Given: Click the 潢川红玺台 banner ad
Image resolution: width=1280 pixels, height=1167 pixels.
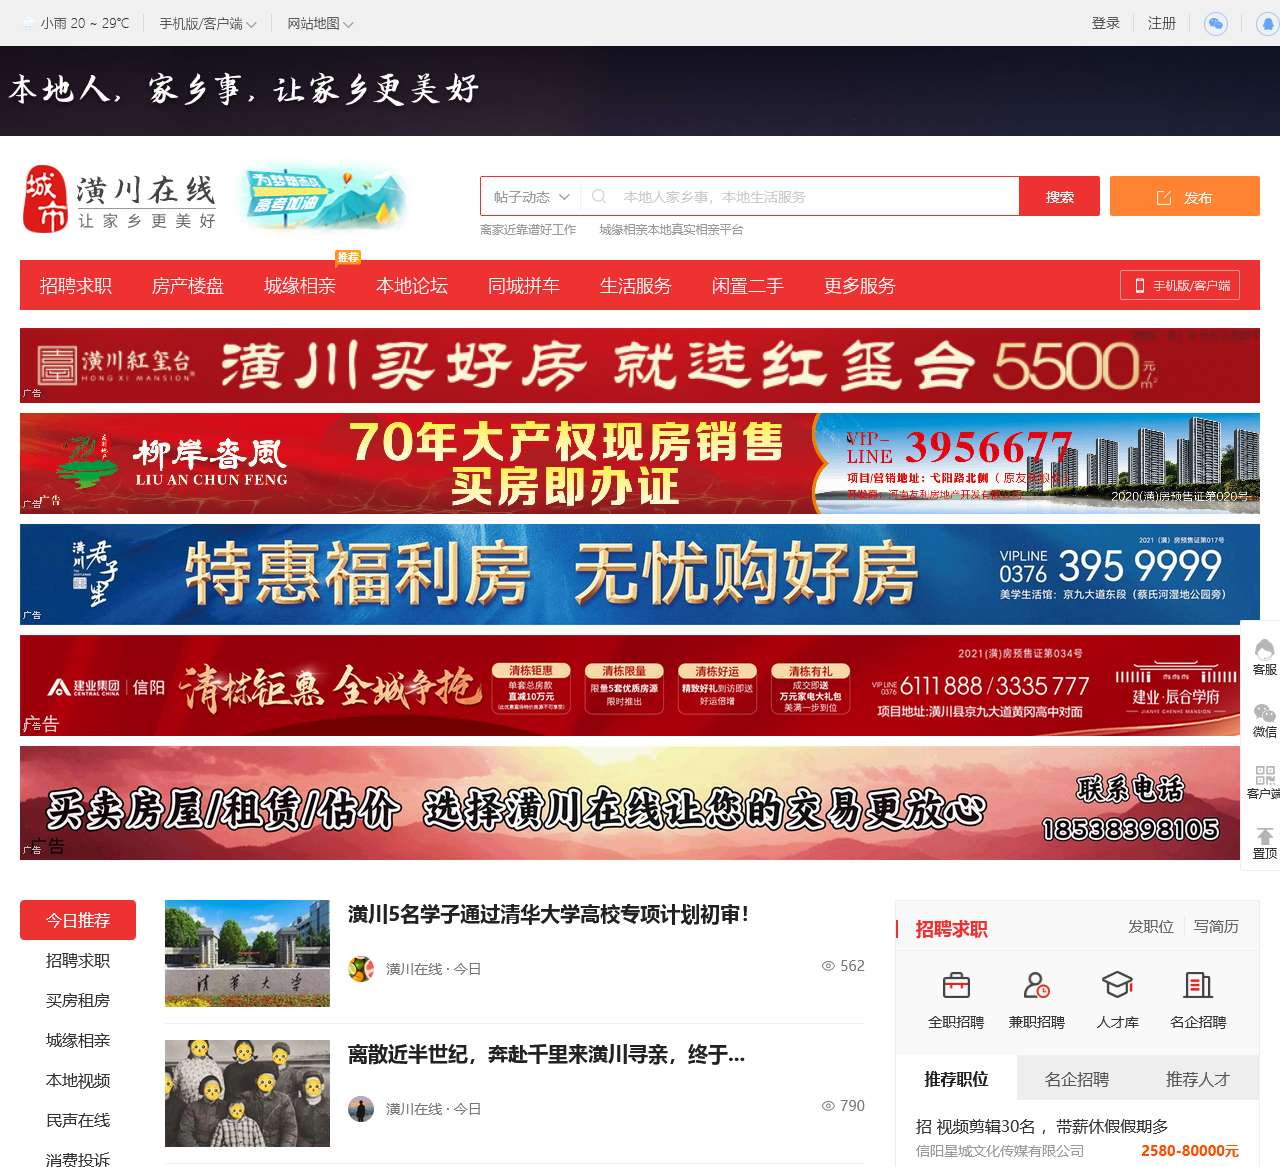Looking at the screenshot, I should 640,366.
